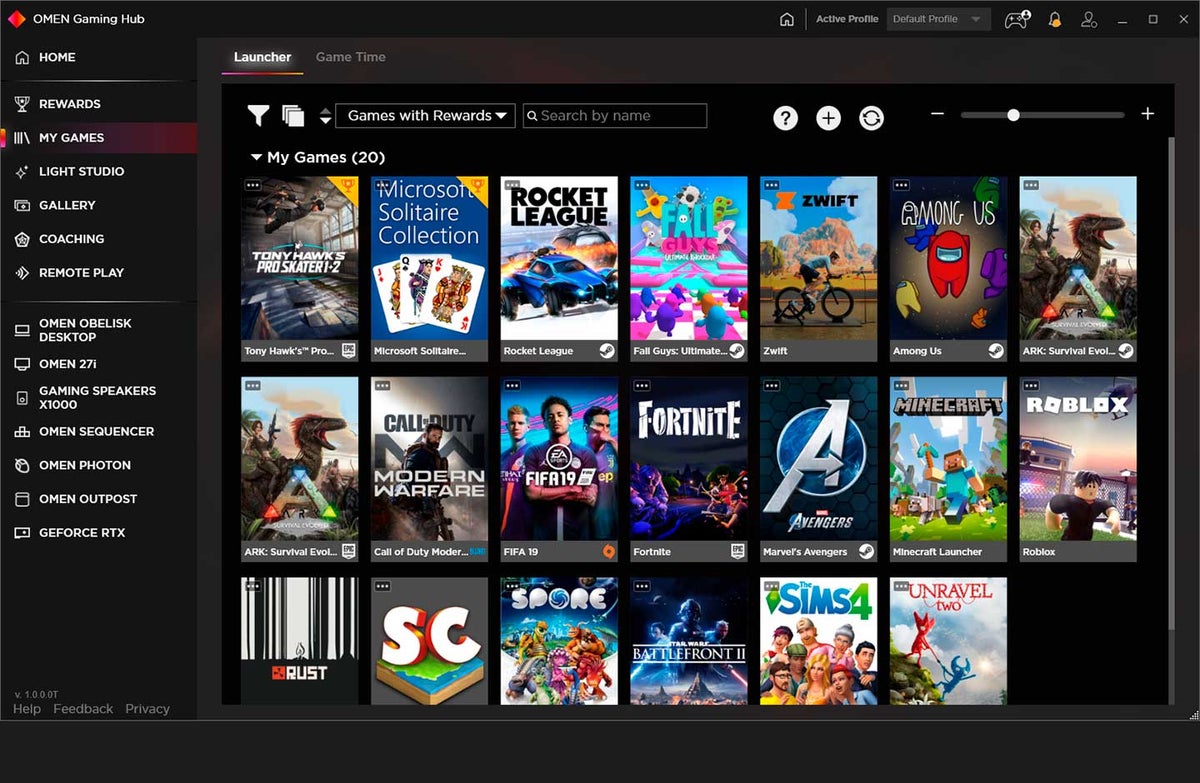Toggle the sort order arrows
Screen dimensions: 1200x783
coord(325,116)
